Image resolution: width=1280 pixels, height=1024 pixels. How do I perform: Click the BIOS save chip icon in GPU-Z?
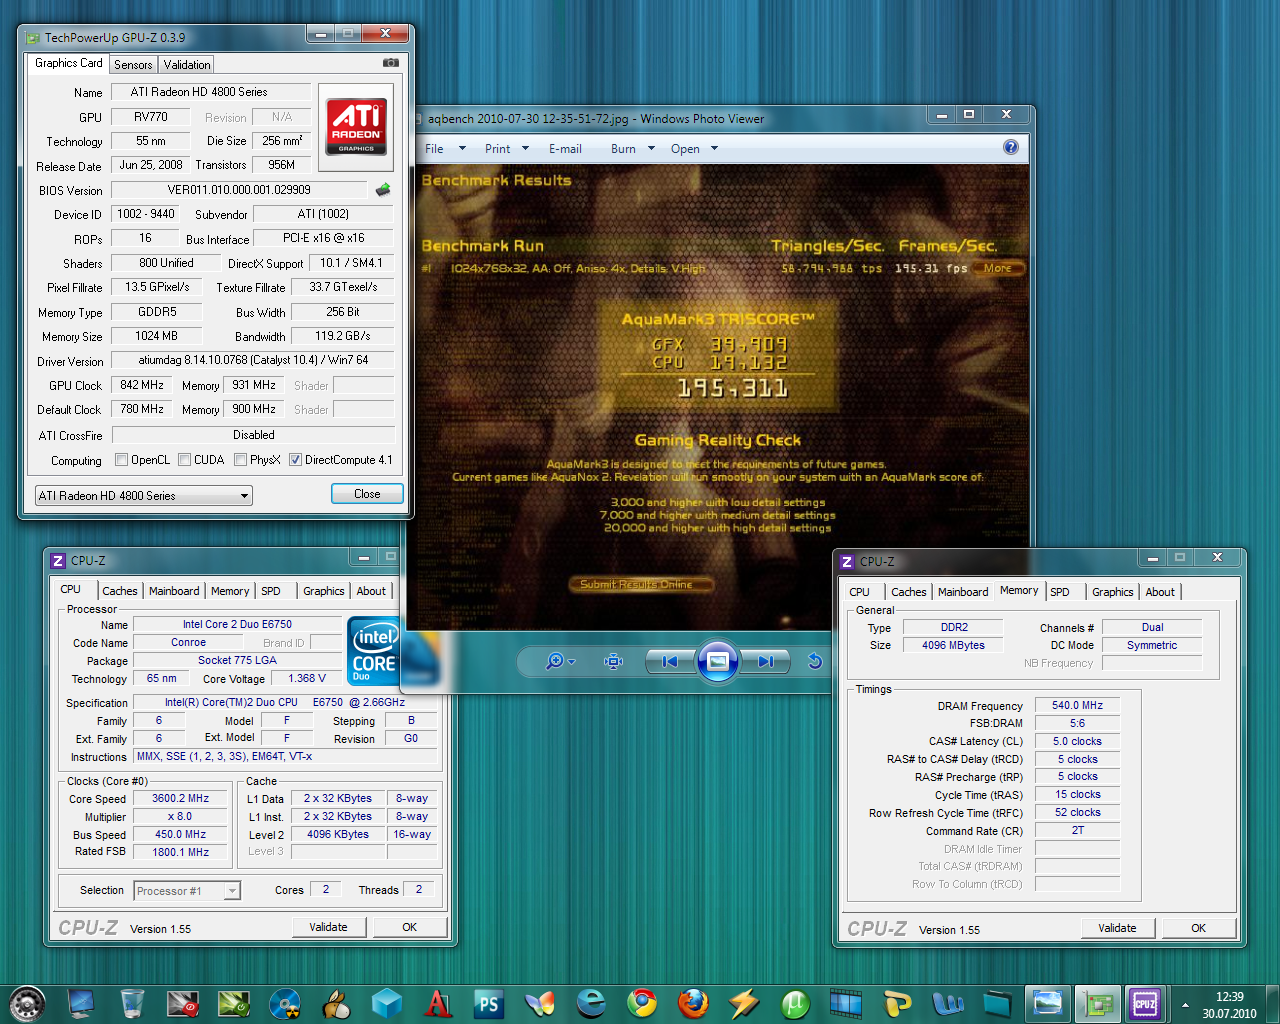point(383,189)
